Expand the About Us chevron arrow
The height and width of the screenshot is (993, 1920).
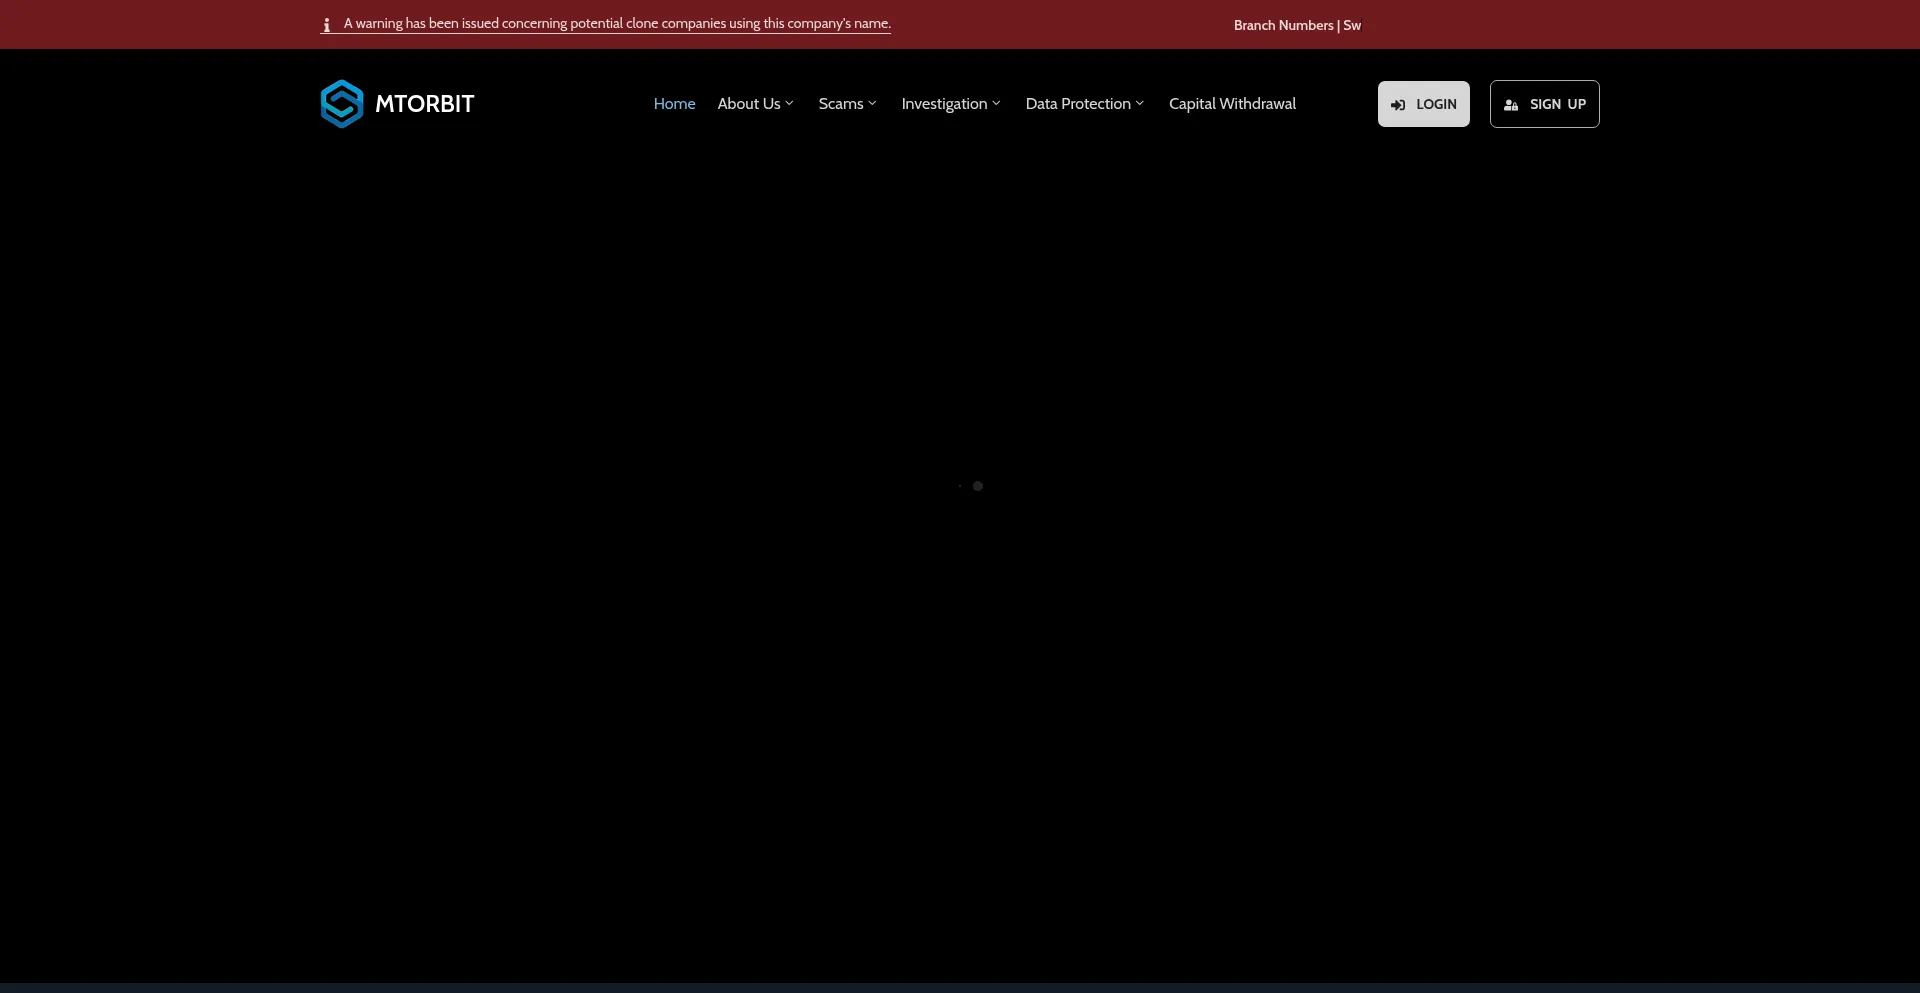(790, 103)
